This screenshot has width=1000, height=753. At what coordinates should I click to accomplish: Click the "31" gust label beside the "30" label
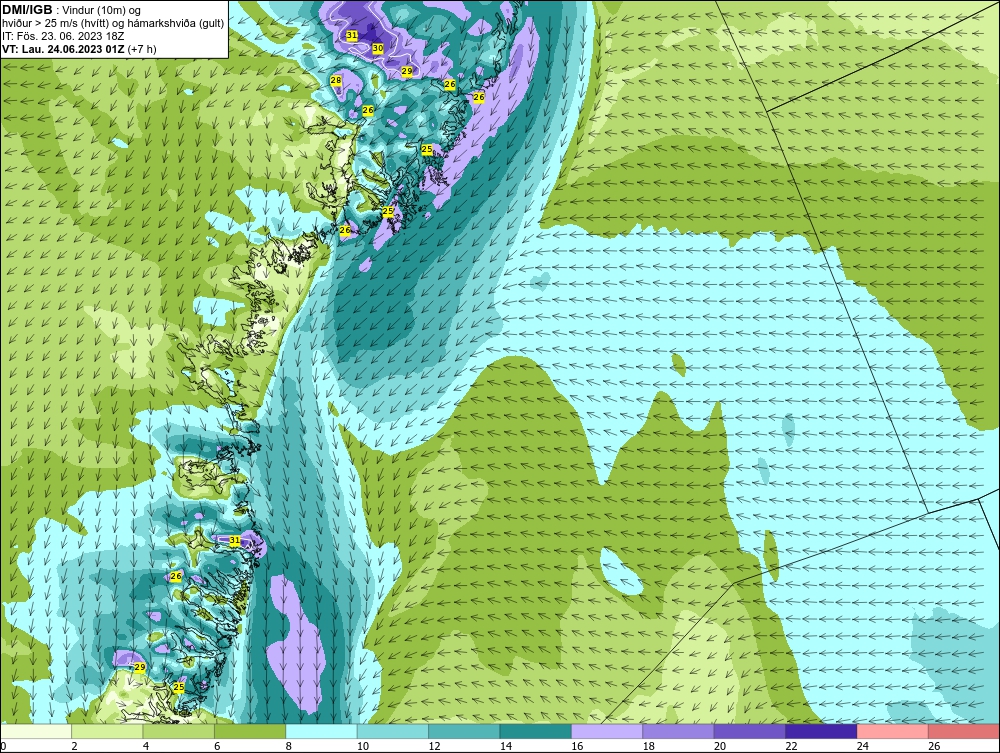[x=351, y=36]
